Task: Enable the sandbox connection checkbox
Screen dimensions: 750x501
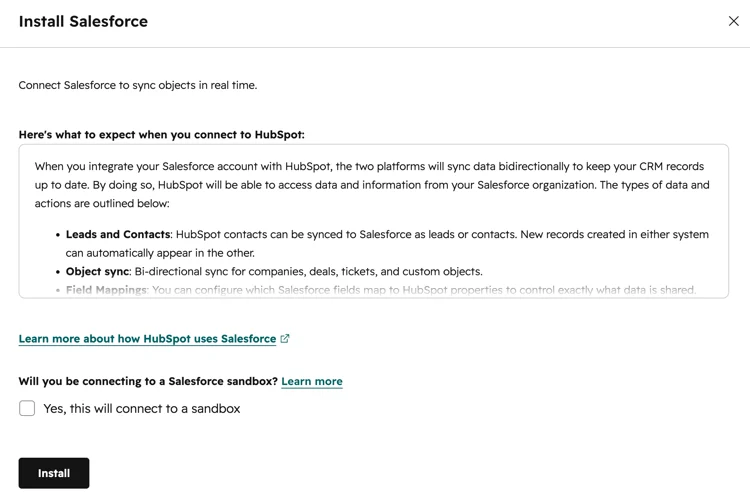Action: [x=27, y=408]
